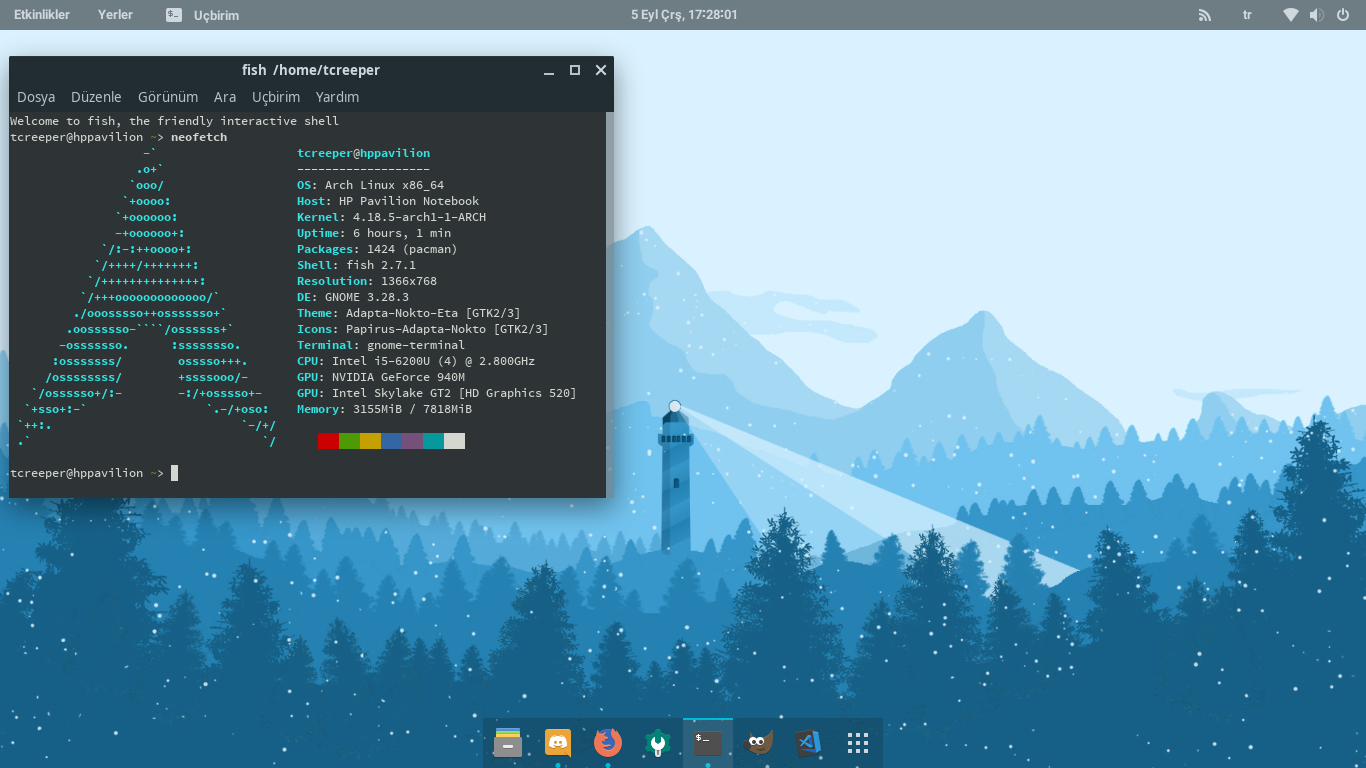Open Firefox from the dock
The image size is (1366, 768).
[x=607, y=742]
